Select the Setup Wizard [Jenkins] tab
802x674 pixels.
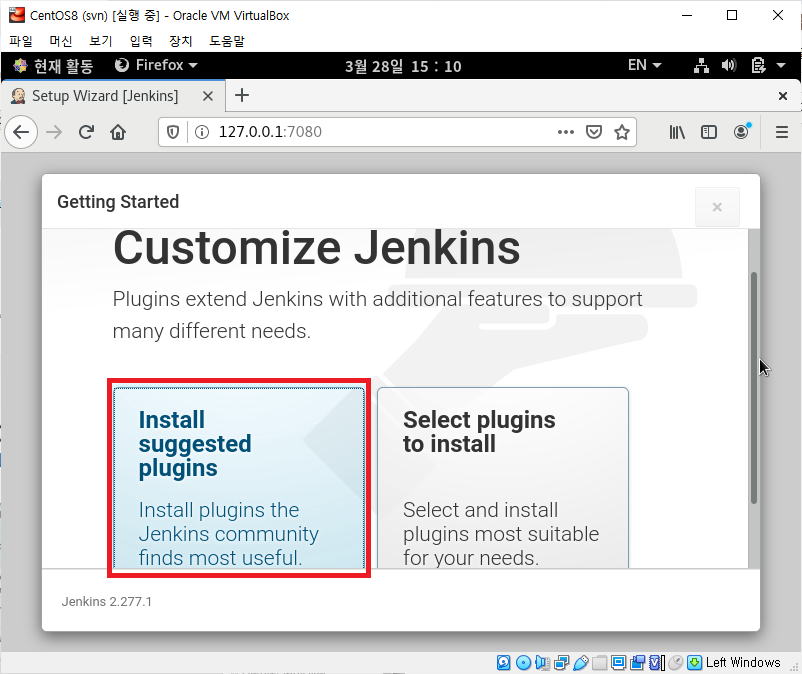coord(105,96)
